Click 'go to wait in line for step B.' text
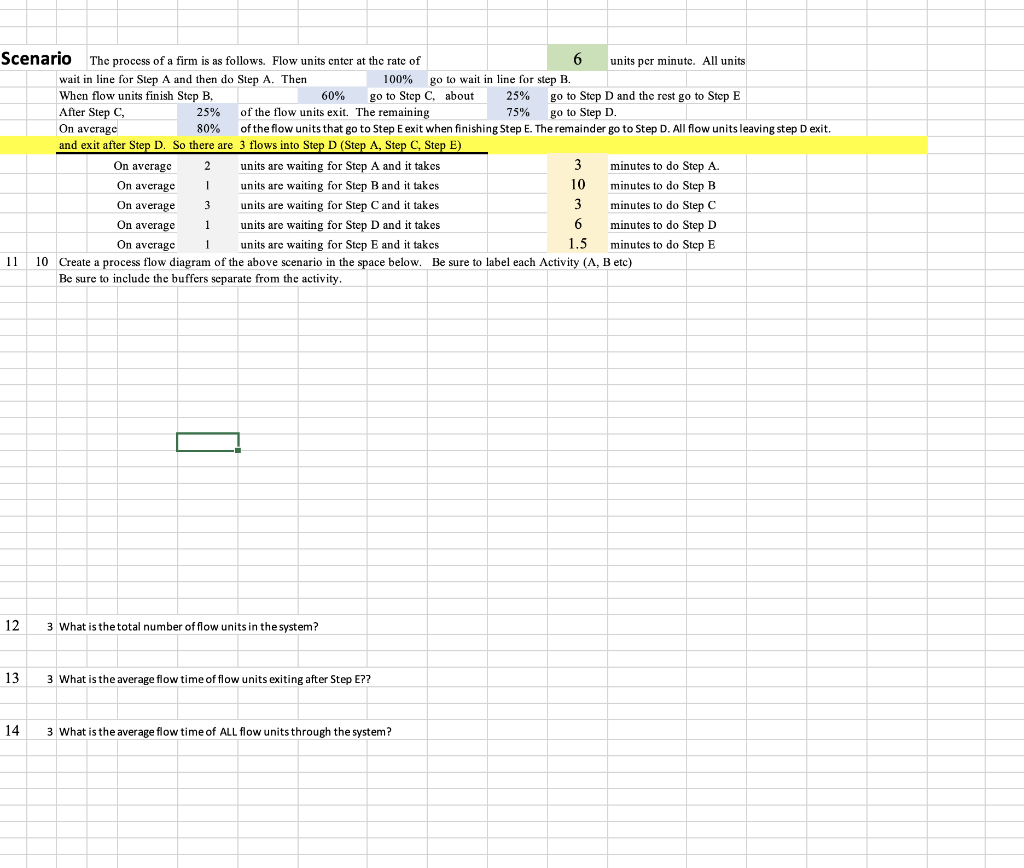1024x868 pixels. pos(500,79)
